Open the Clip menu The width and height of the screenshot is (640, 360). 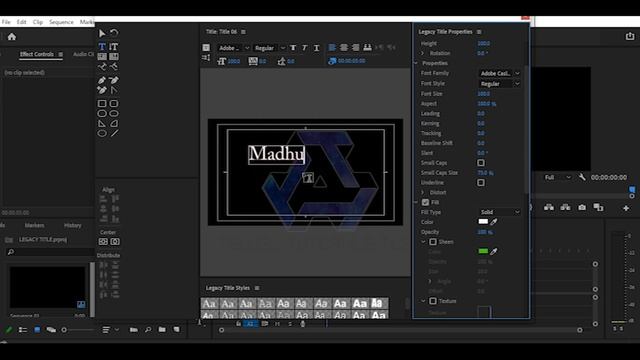38,22
